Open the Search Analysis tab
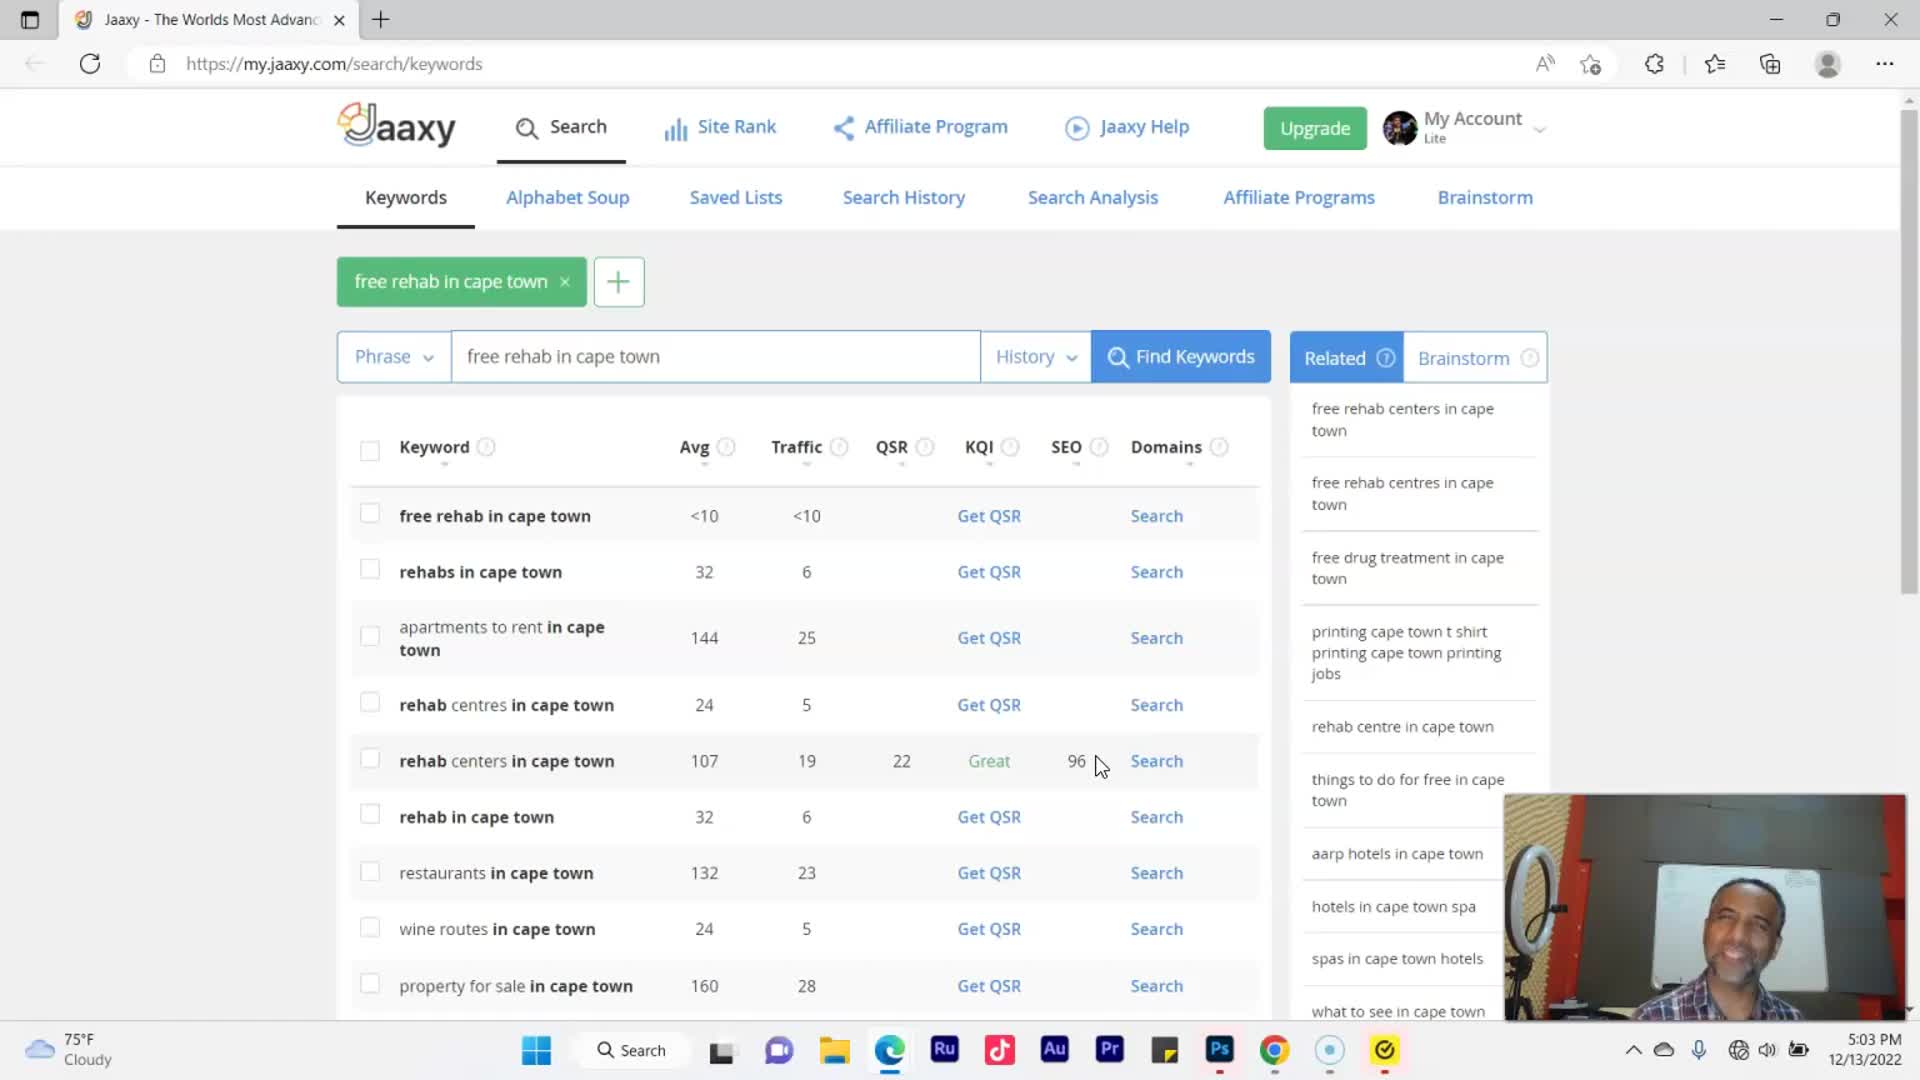Screen dimensions: 1920x1080 tap(1093, 197)
